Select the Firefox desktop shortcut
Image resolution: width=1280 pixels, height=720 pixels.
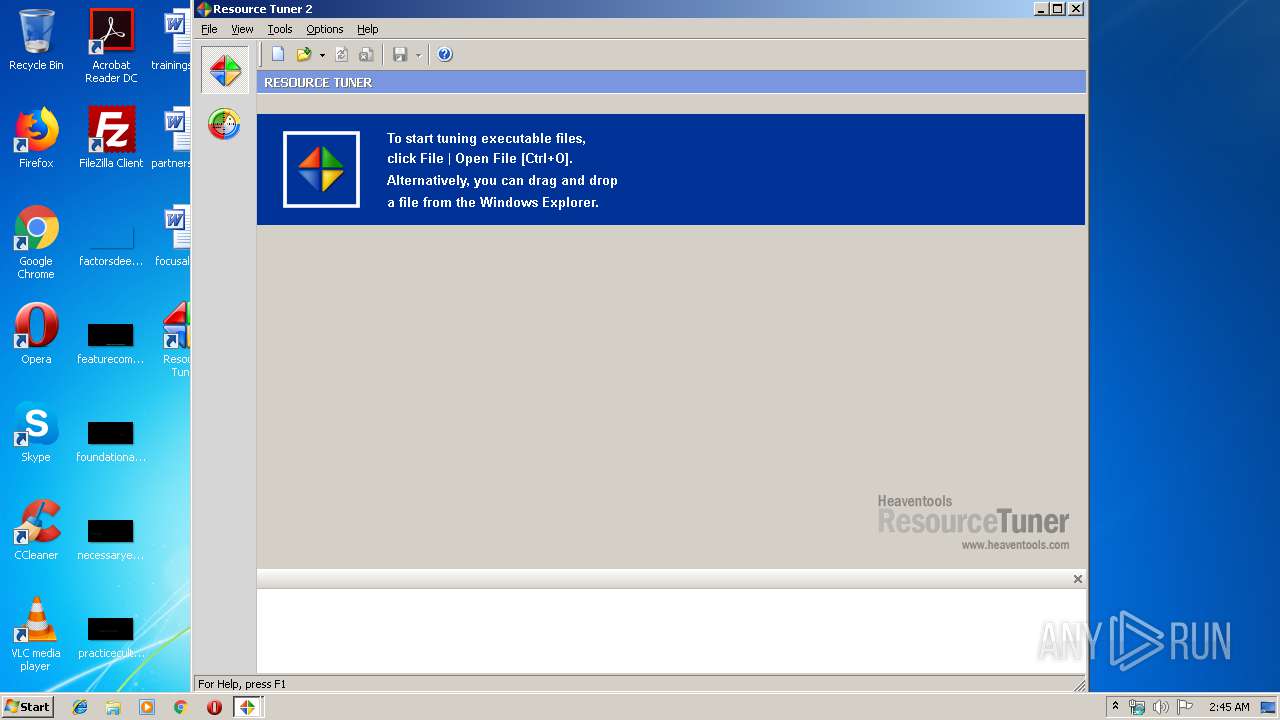(x=36, y=138)
